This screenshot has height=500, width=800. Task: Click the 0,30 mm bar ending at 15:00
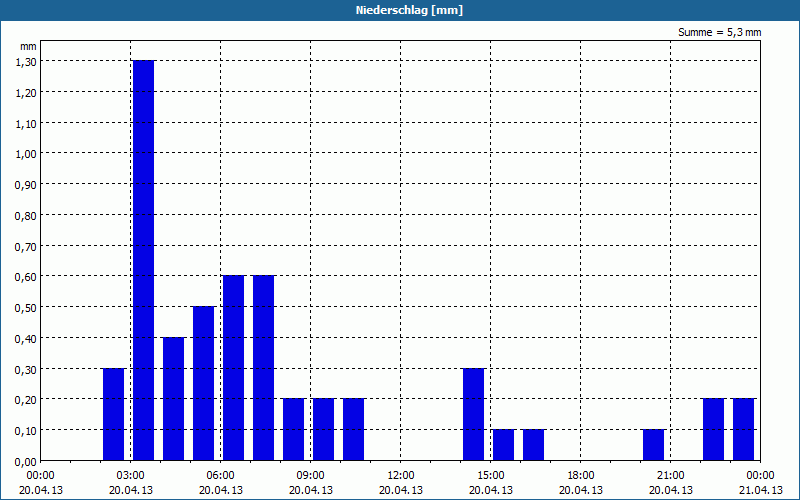(x=473, y=414)
